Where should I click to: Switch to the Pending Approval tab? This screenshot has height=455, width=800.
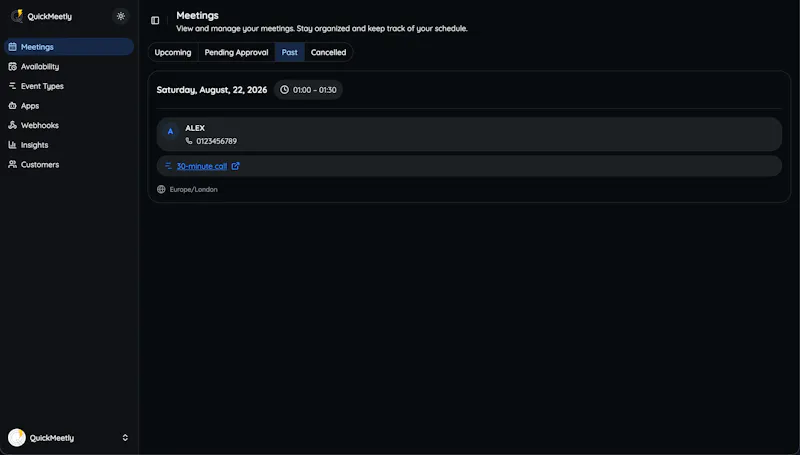click(236, 53)
